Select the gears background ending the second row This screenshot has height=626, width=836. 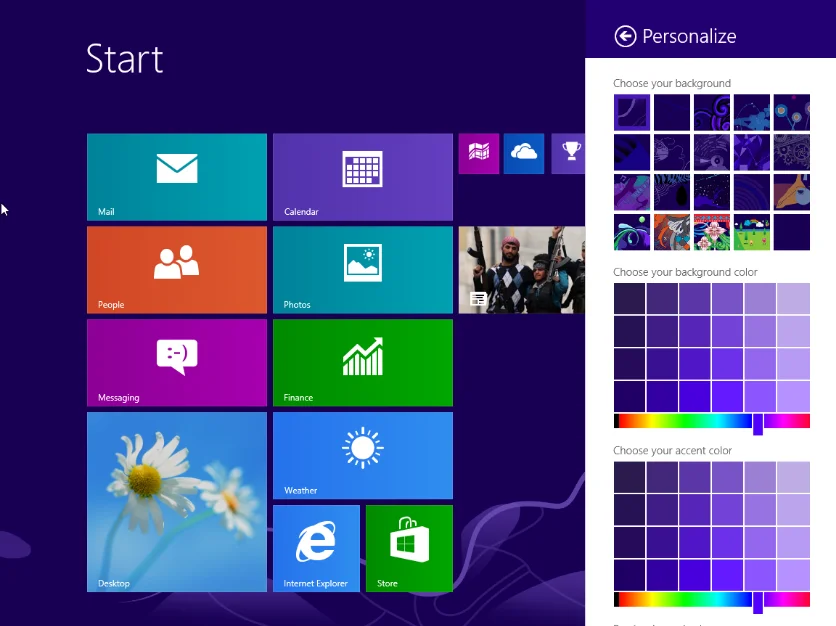pos(792,153)
